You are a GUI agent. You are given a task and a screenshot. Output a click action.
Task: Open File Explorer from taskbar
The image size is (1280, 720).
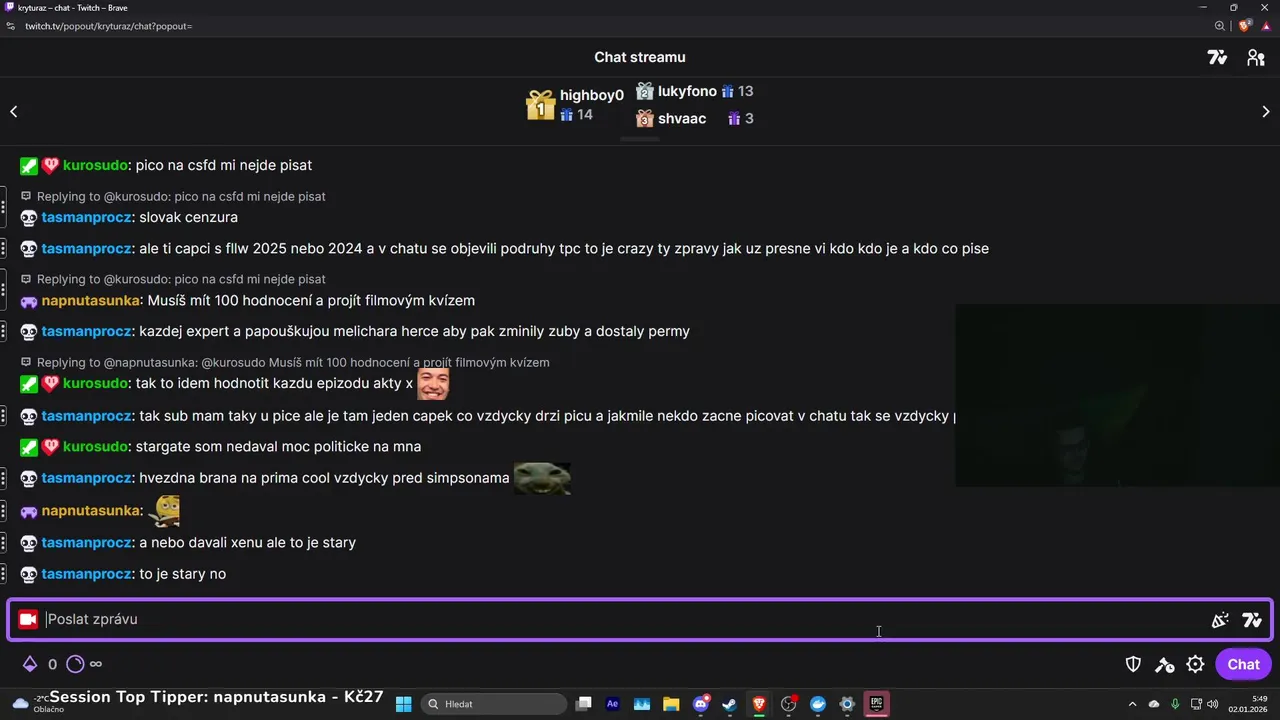tap(671, 704)
